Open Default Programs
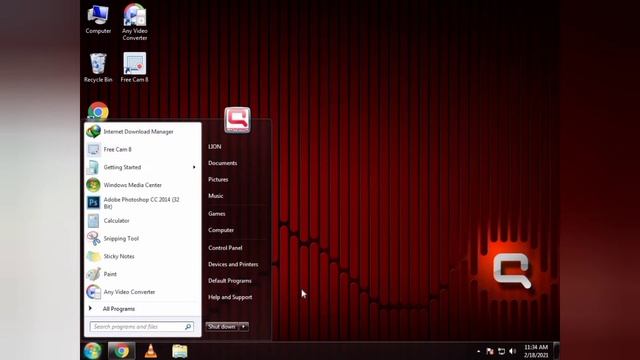640x360 pixels. pyautogui.click(x=230, y=281)
